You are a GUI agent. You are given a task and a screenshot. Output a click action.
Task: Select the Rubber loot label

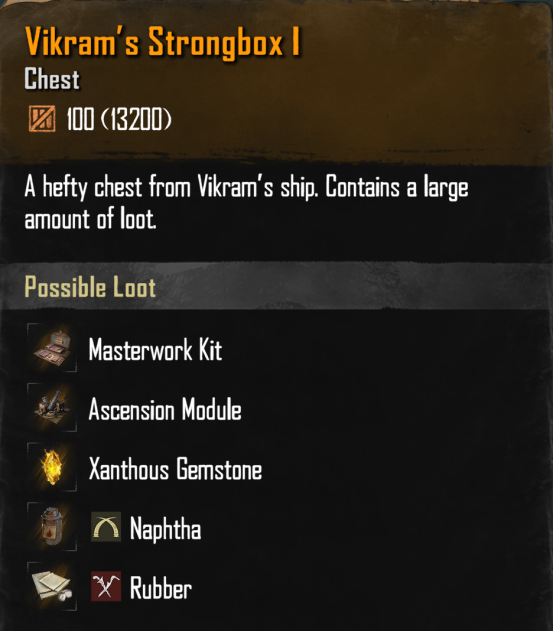pyautogui.click(x=160, y=588)
